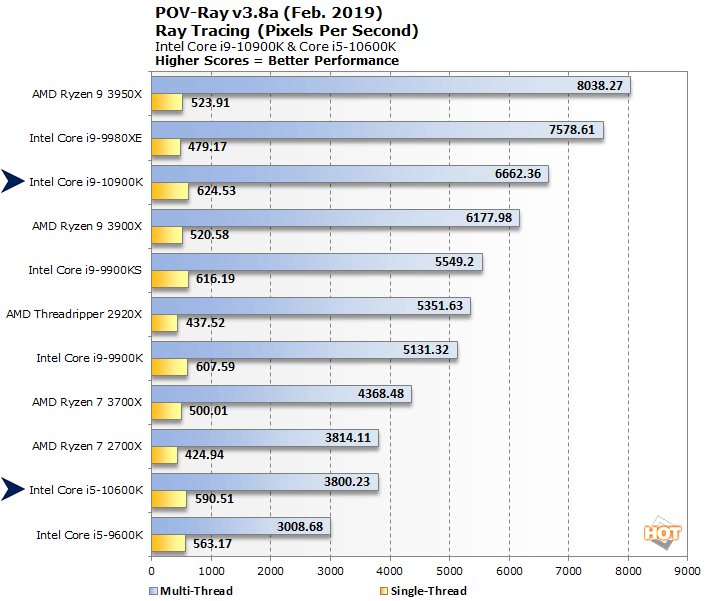Click the 5000 x-axis tick label
Screen dimensions: 709x601
[x=449, y=571]
